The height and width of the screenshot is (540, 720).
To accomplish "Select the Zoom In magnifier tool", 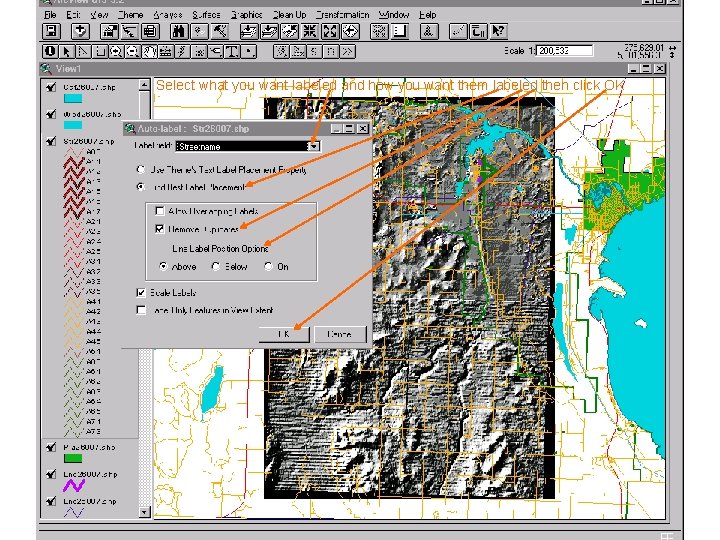I will tap(118, 50).
